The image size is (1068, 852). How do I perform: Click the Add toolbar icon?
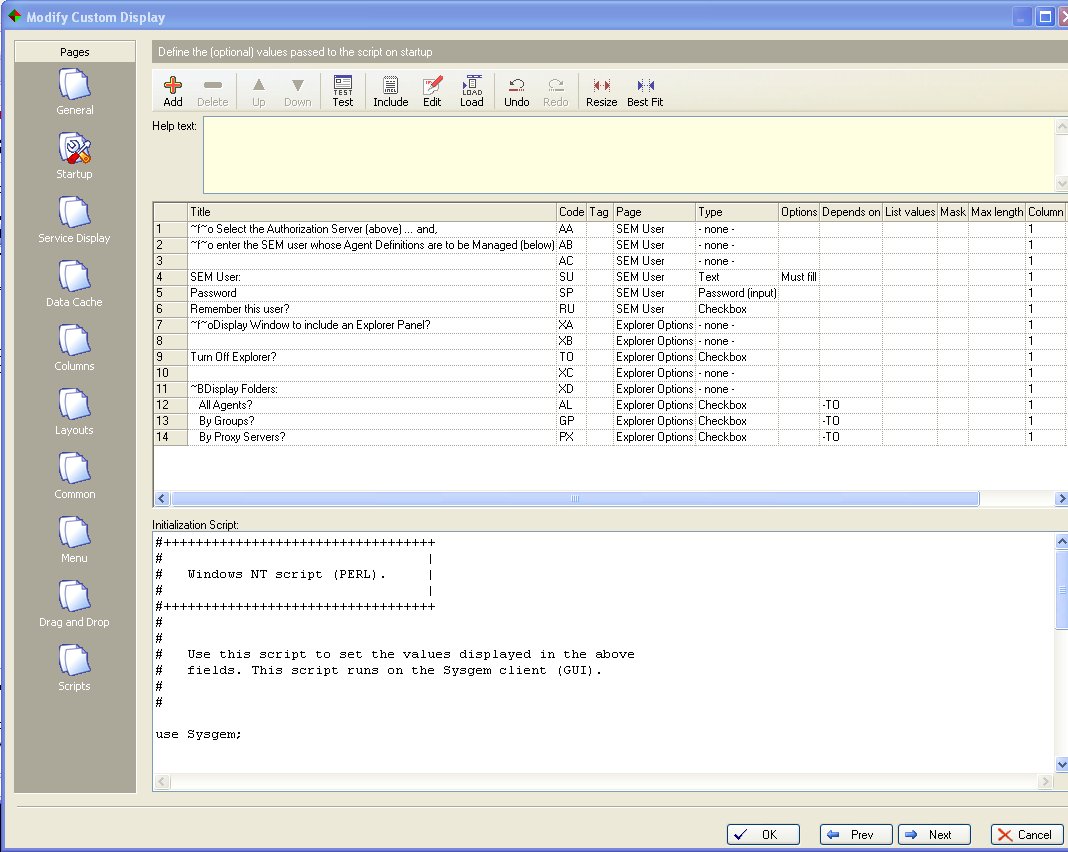click(x=173, y=91)
